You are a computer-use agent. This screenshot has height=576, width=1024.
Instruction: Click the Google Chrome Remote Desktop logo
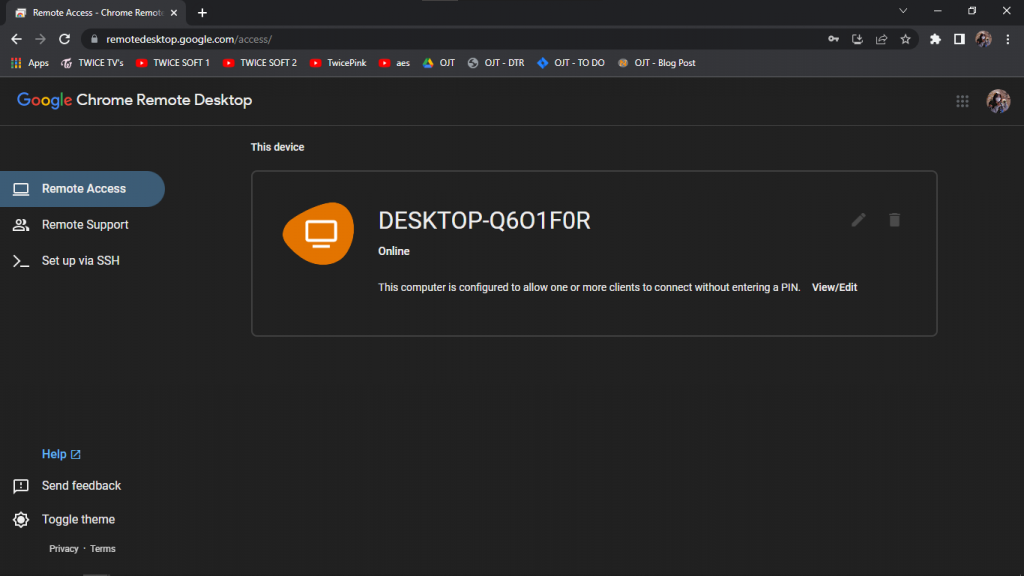tap(135, 100)
